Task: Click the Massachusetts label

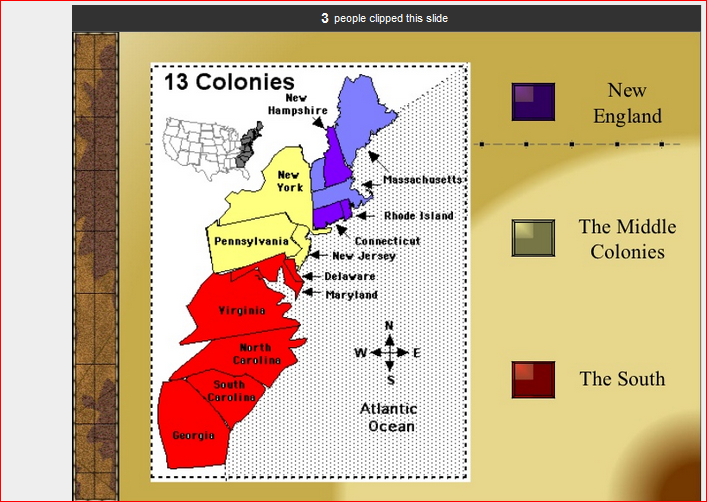Action: (x=423, y=180)
